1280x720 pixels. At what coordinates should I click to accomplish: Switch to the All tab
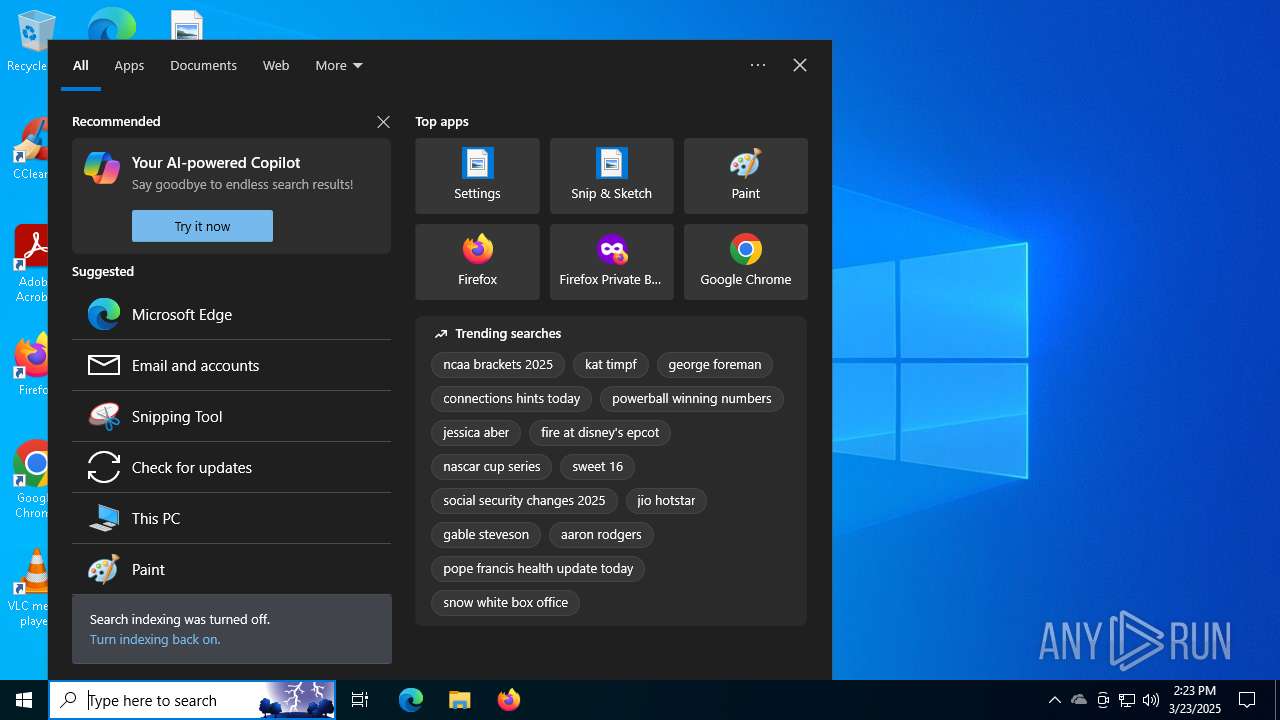(81, 65)
